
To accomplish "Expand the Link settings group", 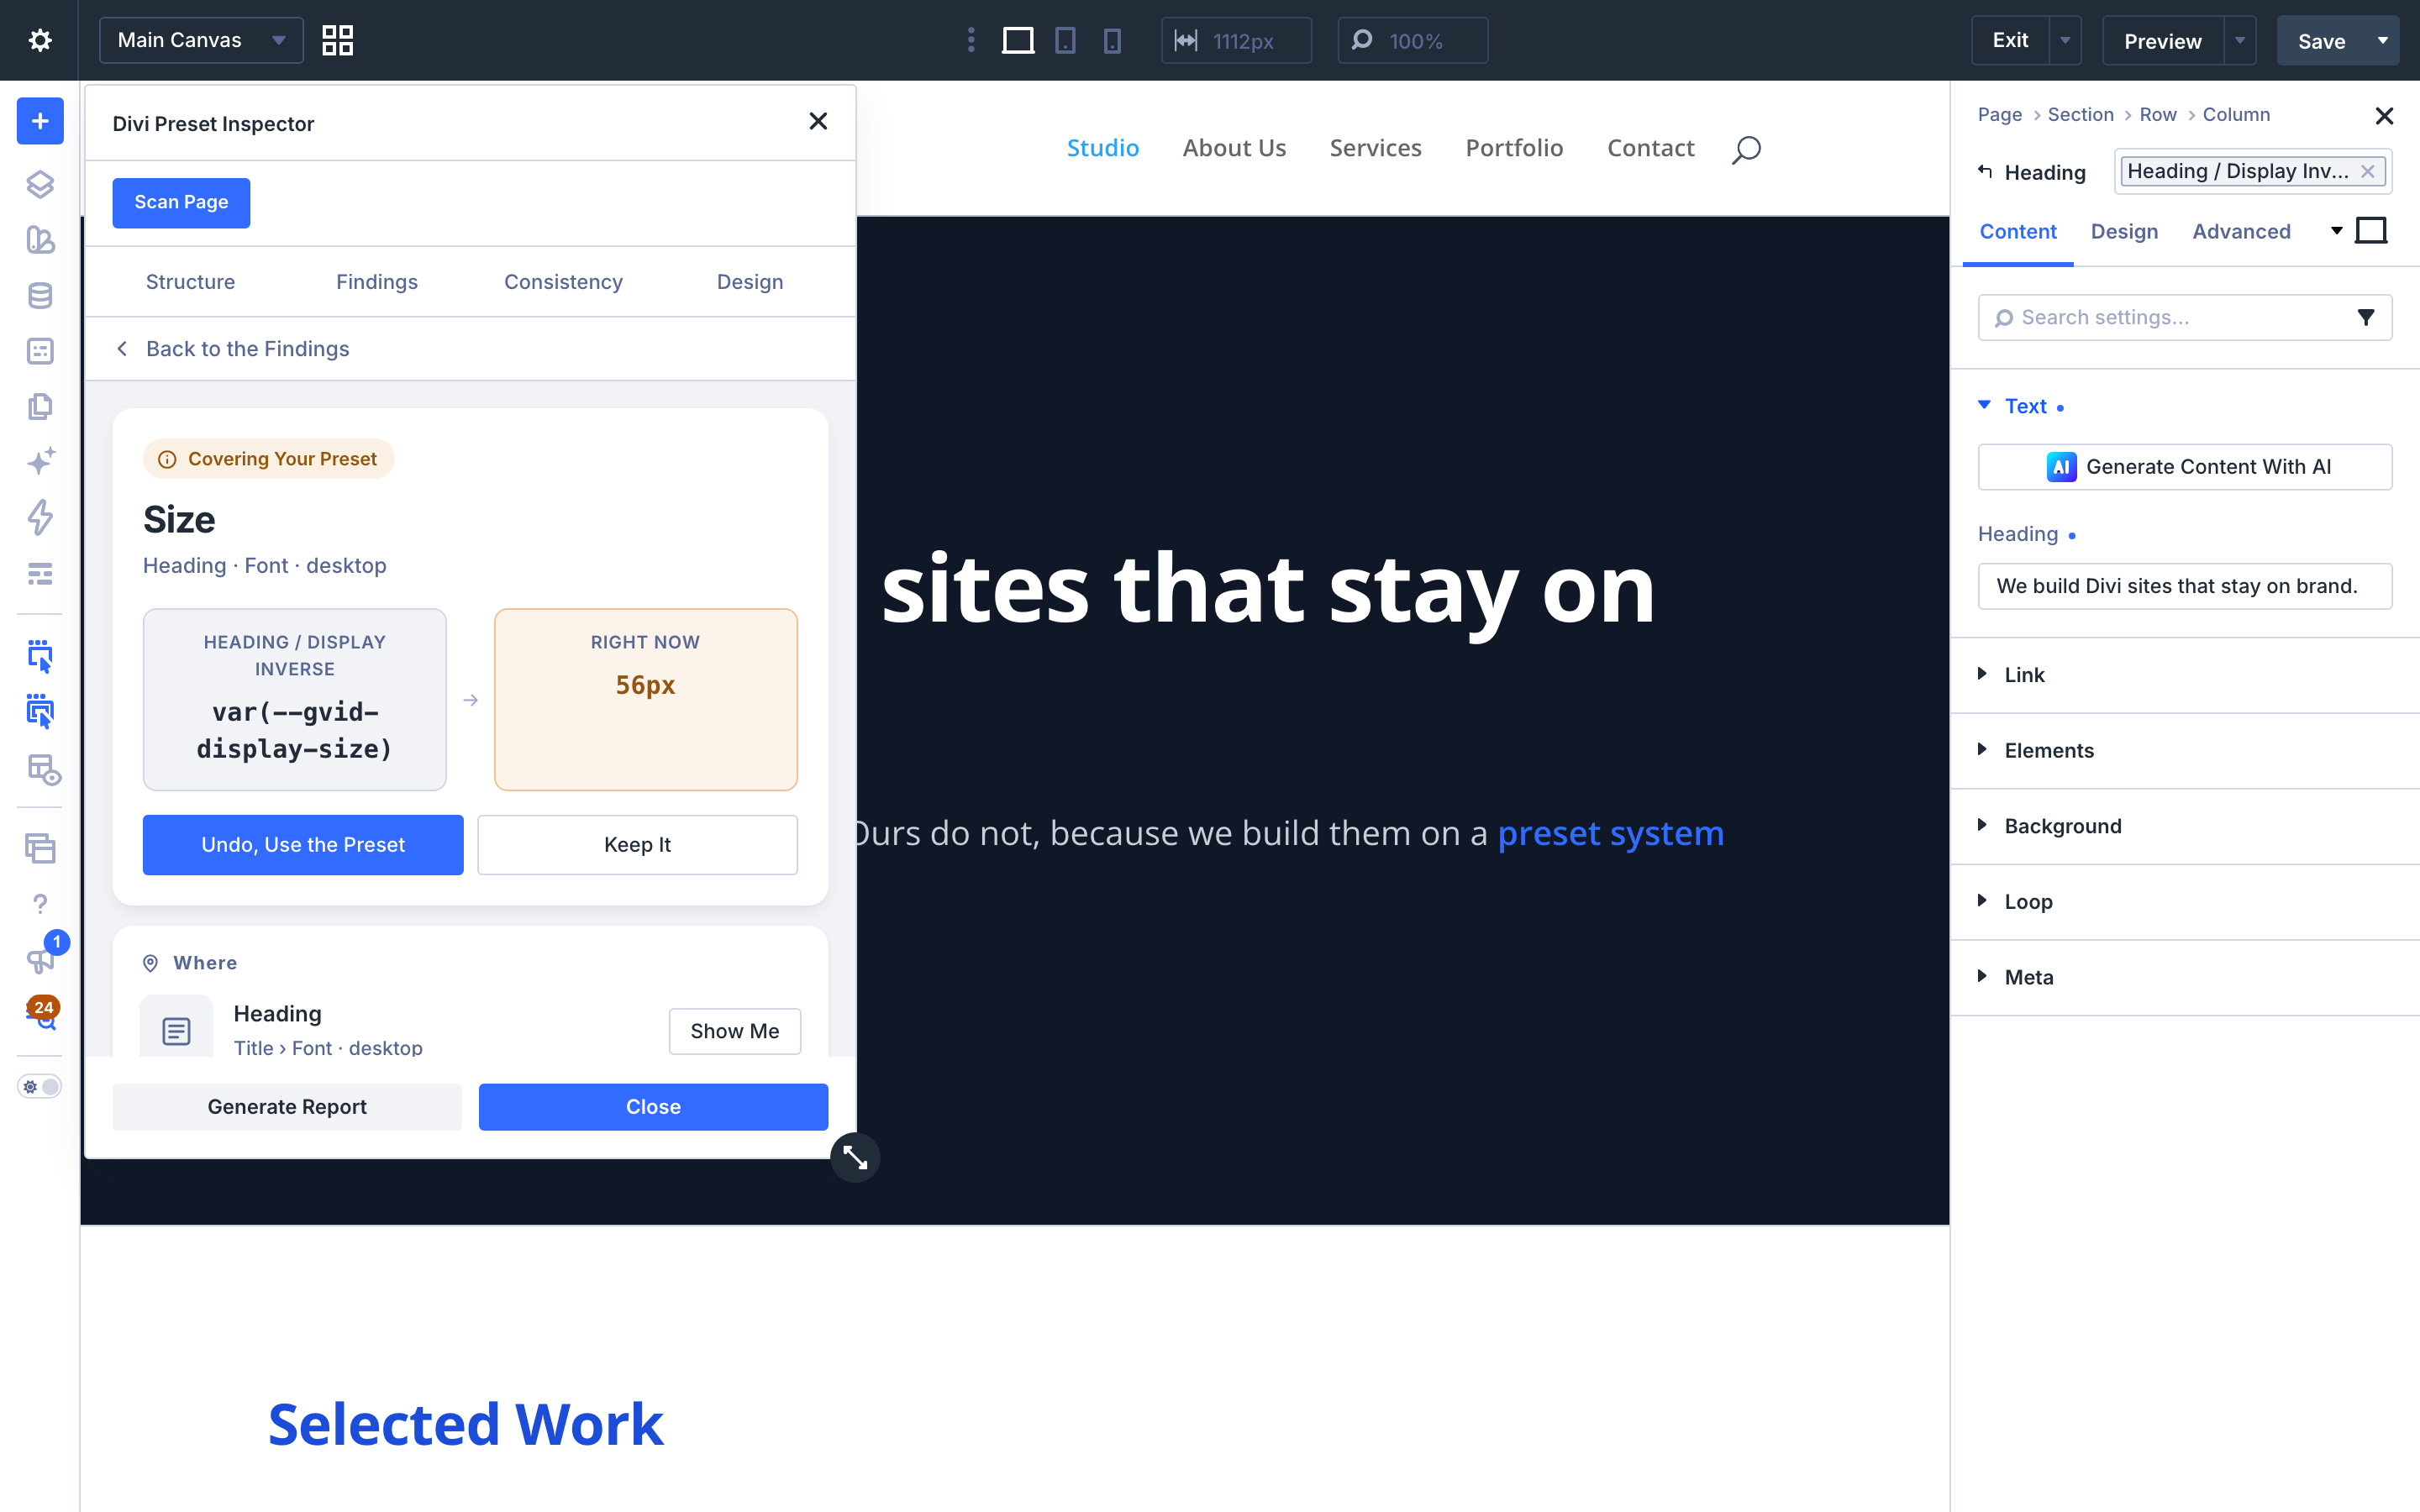I will [x=2185, y=675].
